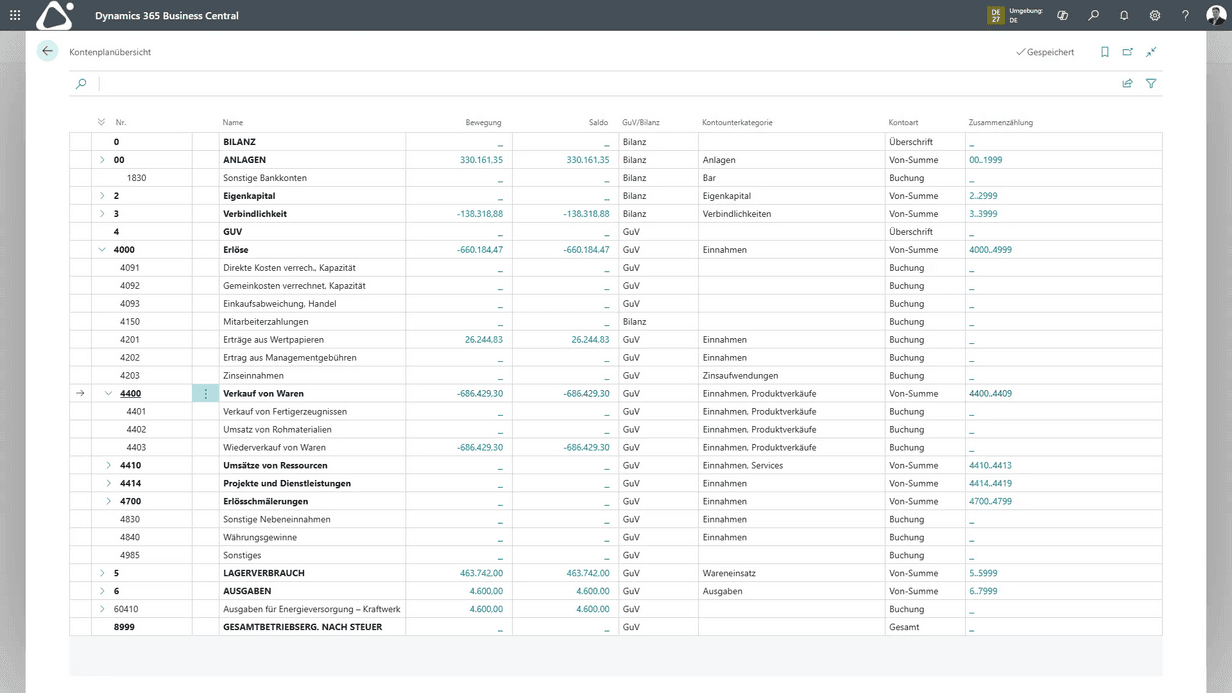Open the app launcher waffle menu
The width and height of the screenshot is (1232, 693).
15,15
